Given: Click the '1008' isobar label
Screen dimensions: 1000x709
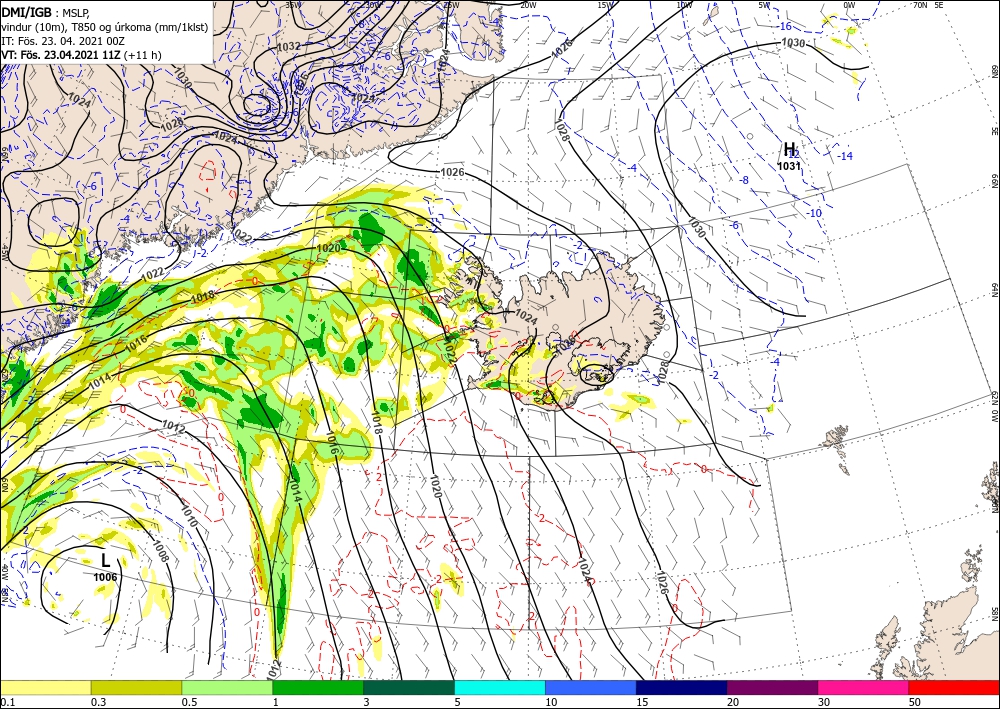Looking at the screenshot, I should (159, 550).
